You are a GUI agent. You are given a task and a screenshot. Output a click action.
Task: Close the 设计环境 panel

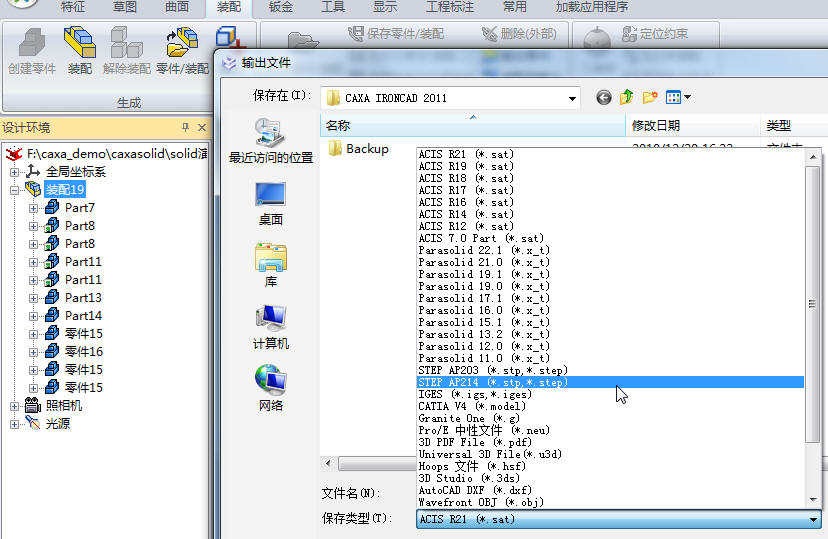pyautogui.click(x=202, y=127)
